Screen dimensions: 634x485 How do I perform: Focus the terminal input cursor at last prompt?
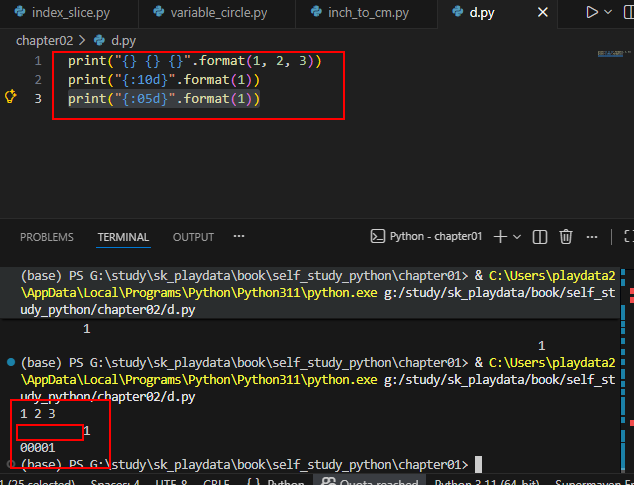478,464
